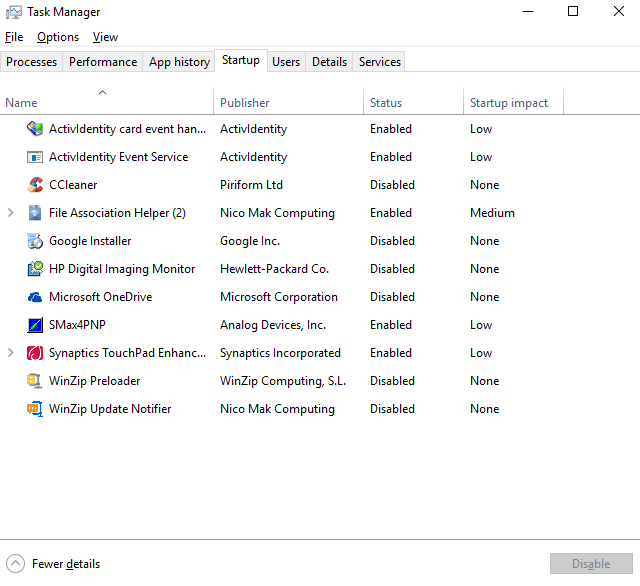Click the HP Digital Imaging Monitor icon
This screenshot has height=586, width=640.
pyautogui.click(x=35, y=269)
